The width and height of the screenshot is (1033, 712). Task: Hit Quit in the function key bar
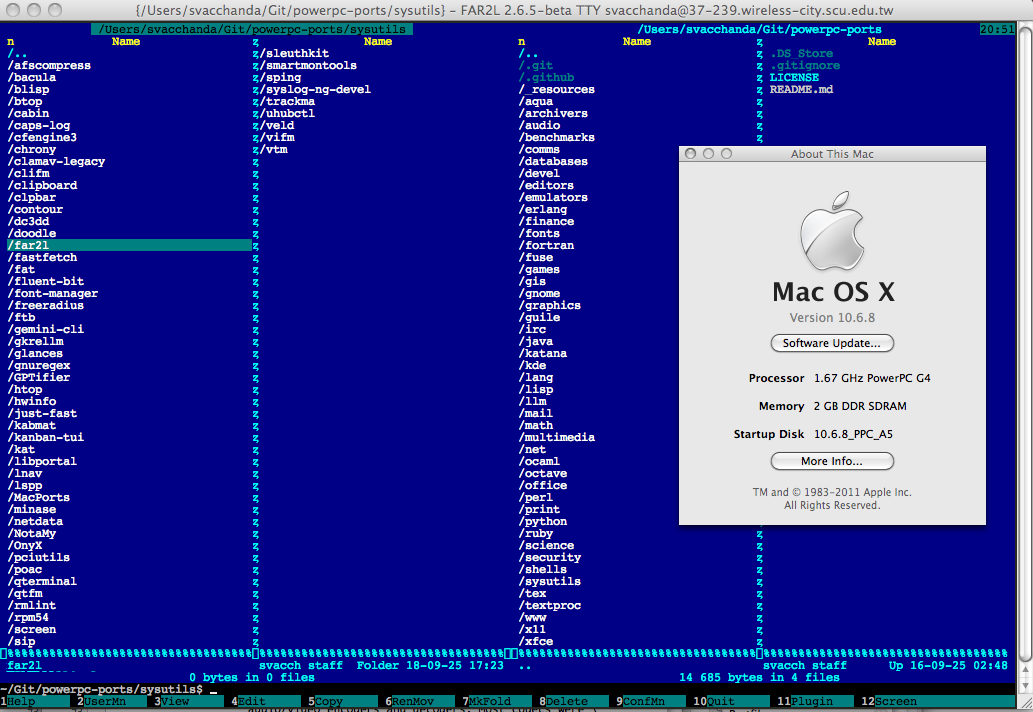click(x=720, y=702)
